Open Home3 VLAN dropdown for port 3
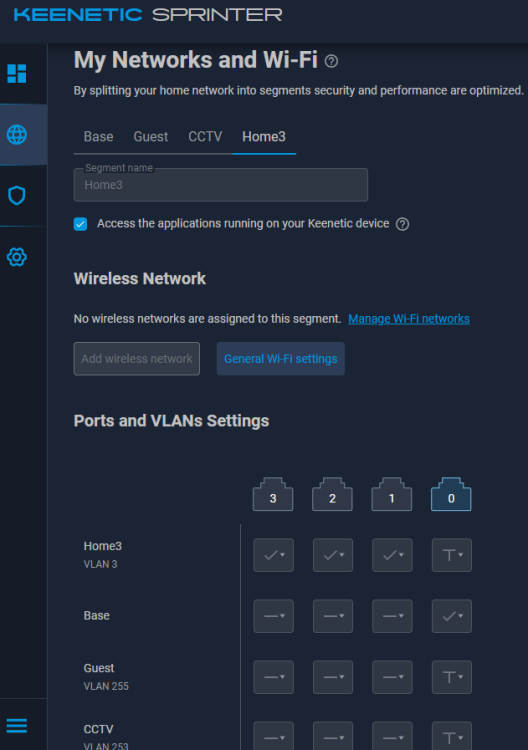Viewport: 528px width, 750px height. (x=274, y=555)
